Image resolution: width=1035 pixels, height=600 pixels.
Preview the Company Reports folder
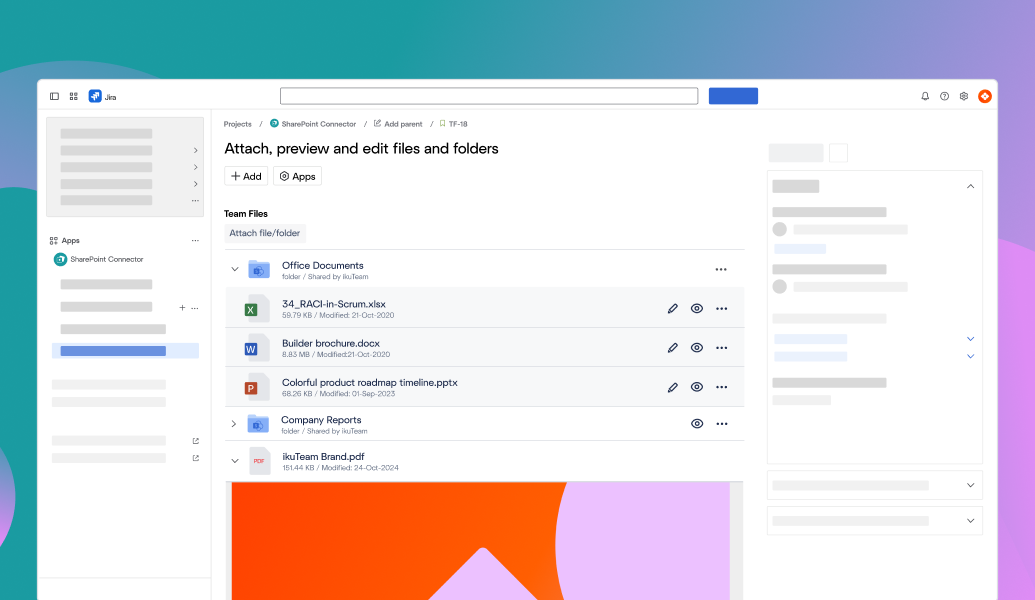pyautogui.click(x=697, y=423)
